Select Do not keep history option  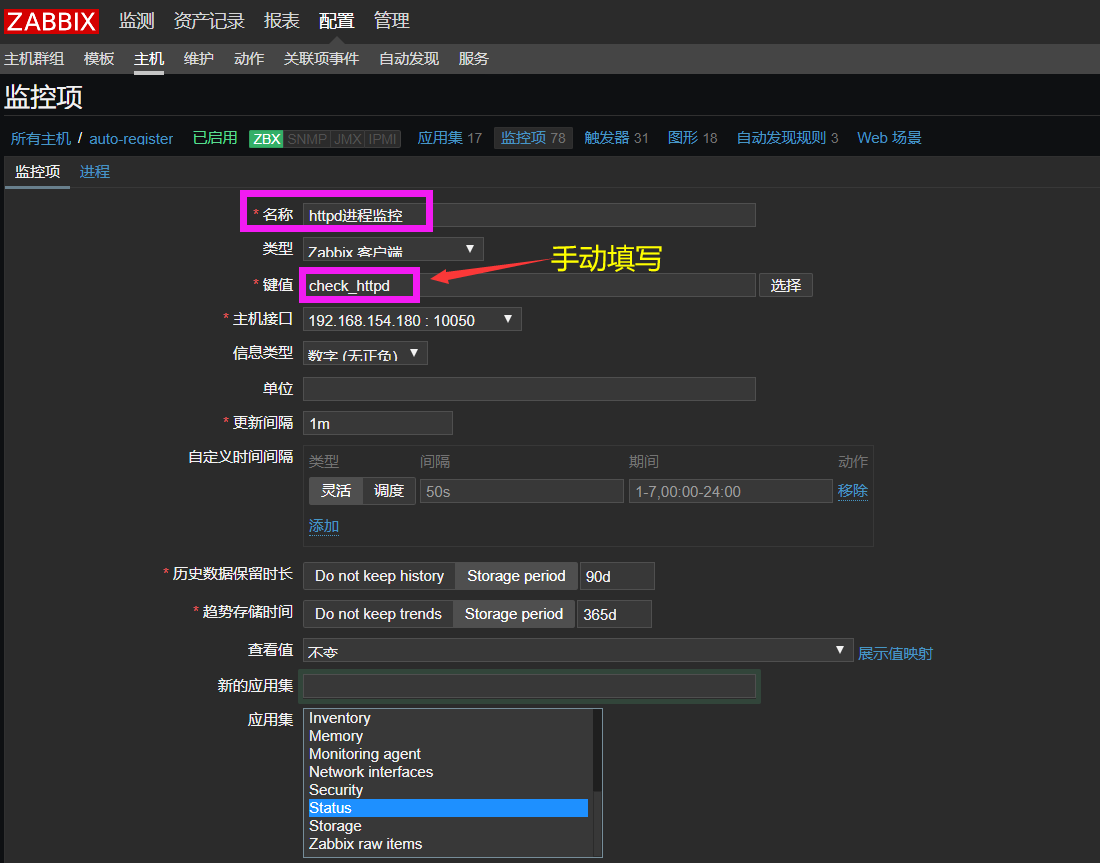pyautogui.click(x=380, y=575)
